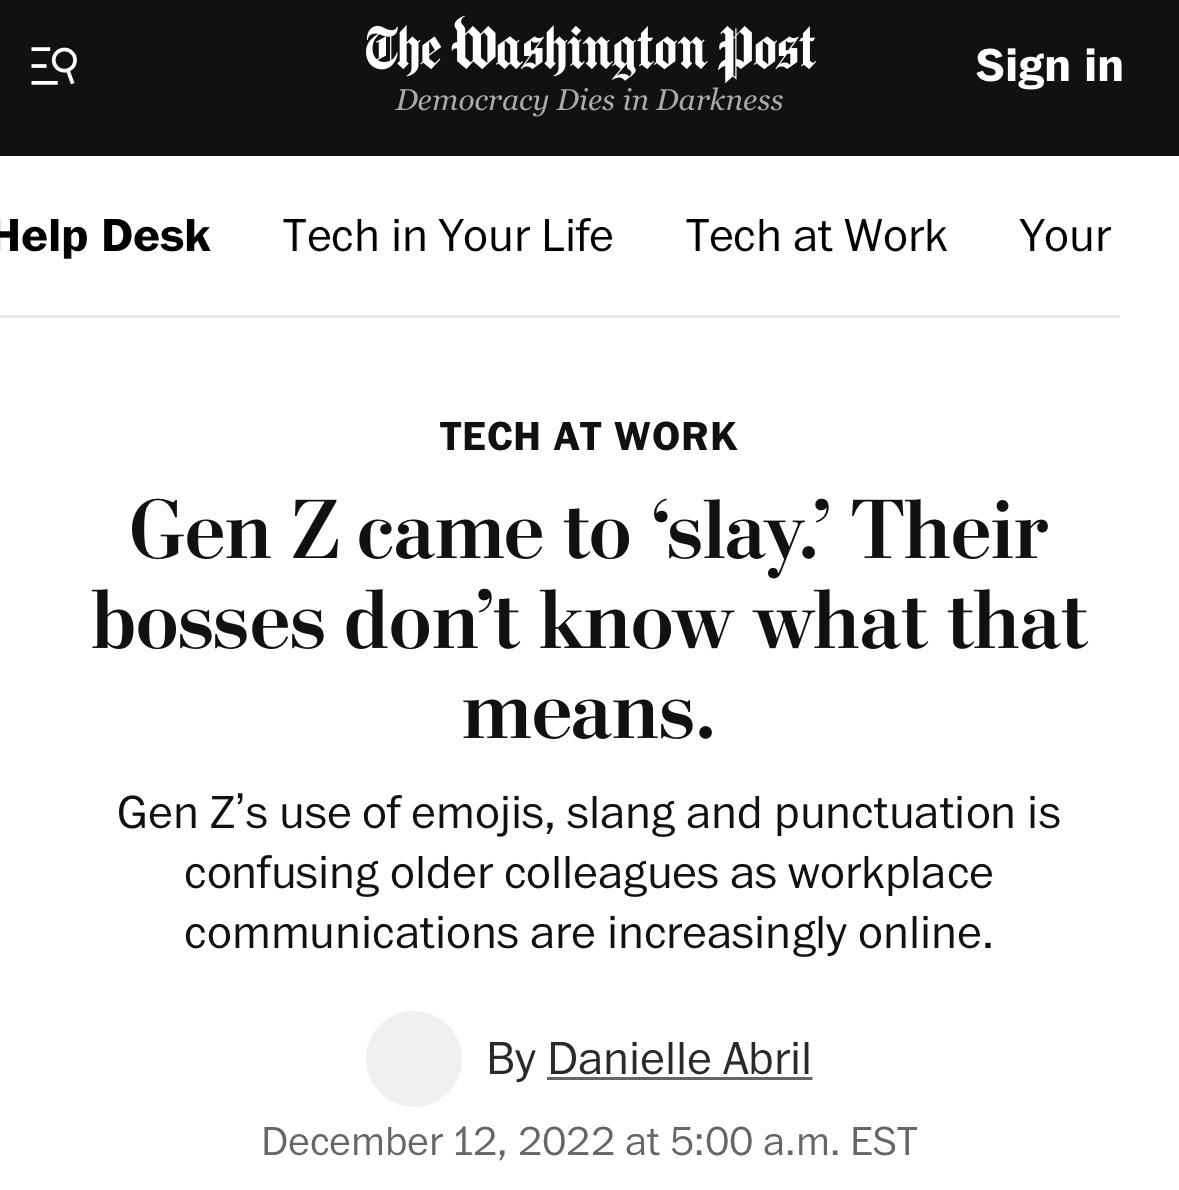Open the menu and search icon

pyautogui.click(x=54, y=66)
